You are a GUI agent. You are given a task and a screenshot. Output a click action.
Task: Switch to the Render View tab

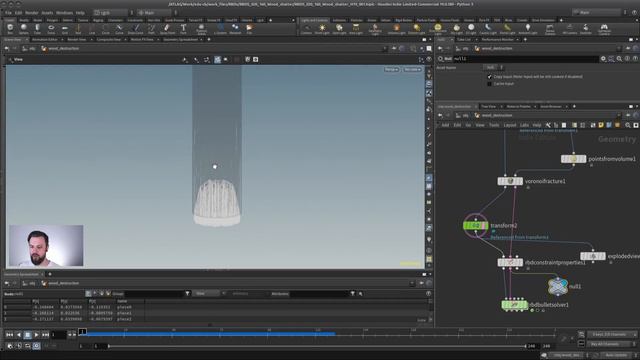(77, 40)
